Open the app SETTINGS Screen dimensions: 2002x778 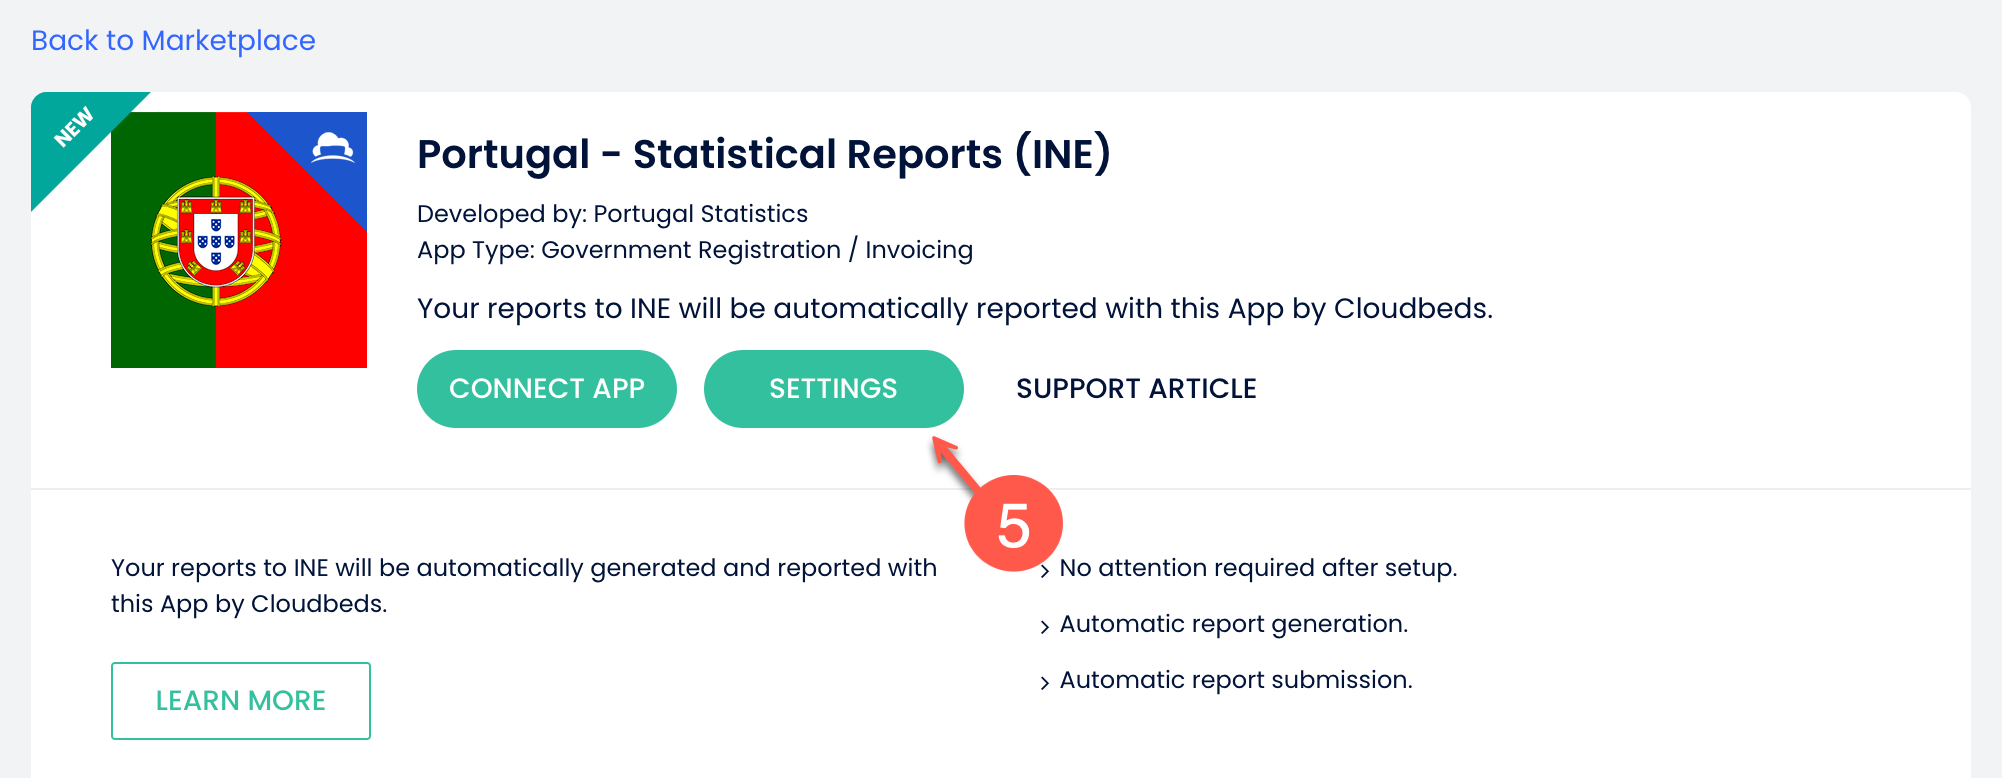click(833, 389)
